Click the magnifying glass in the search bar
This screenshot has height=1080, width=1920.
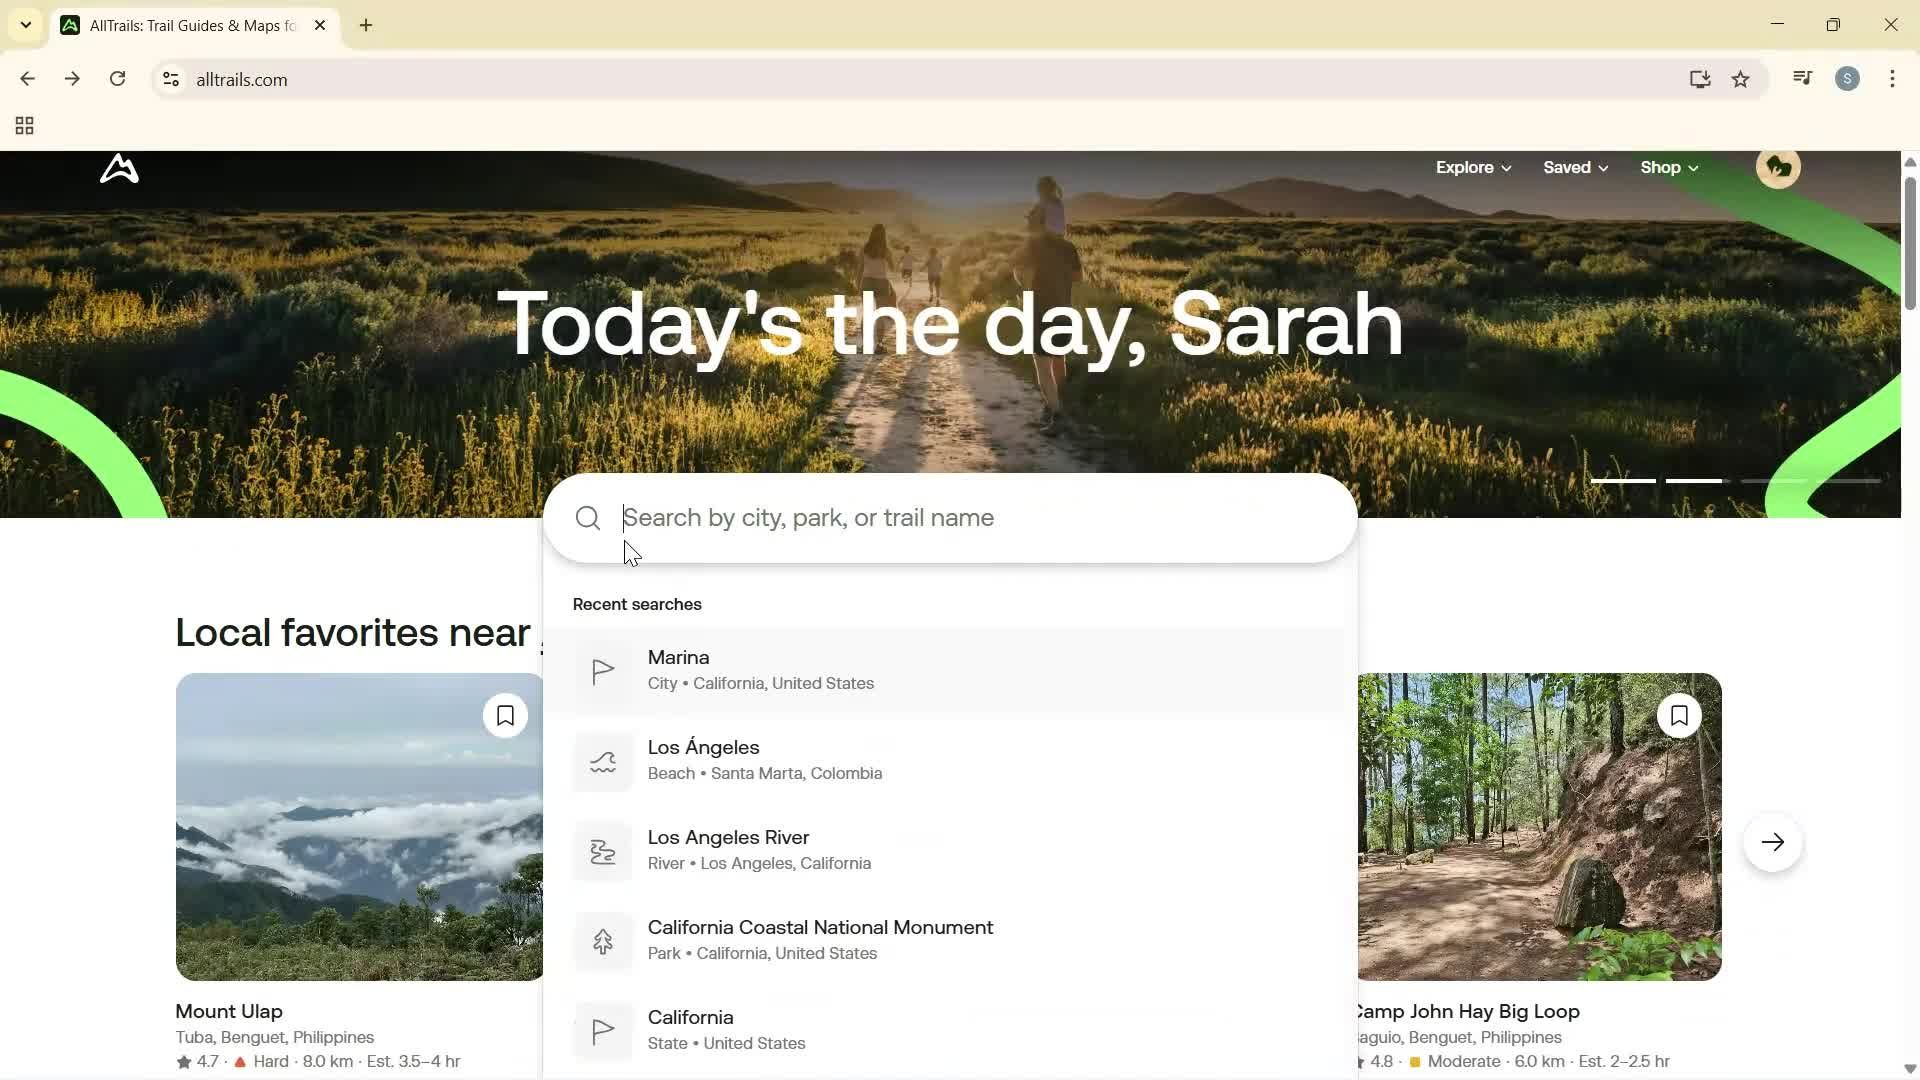pos(587,518)
